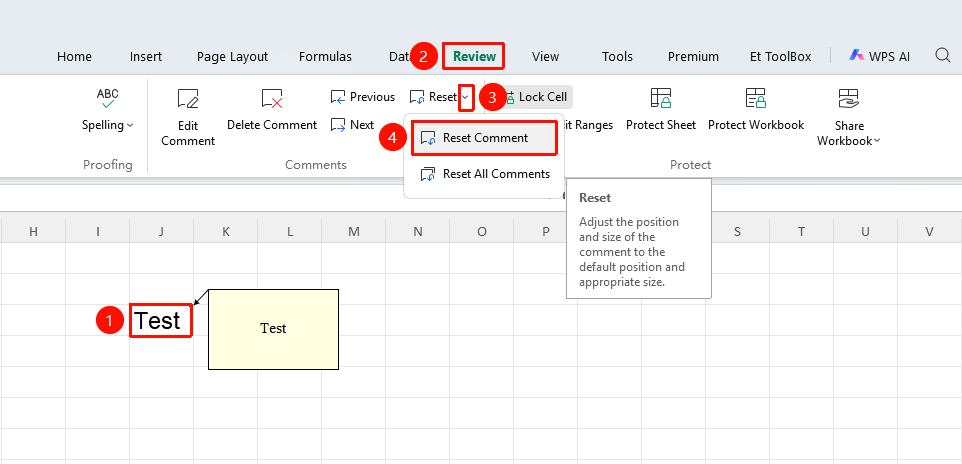
Task: Jump to the Next comment
Action: click(x=352, y=125)
